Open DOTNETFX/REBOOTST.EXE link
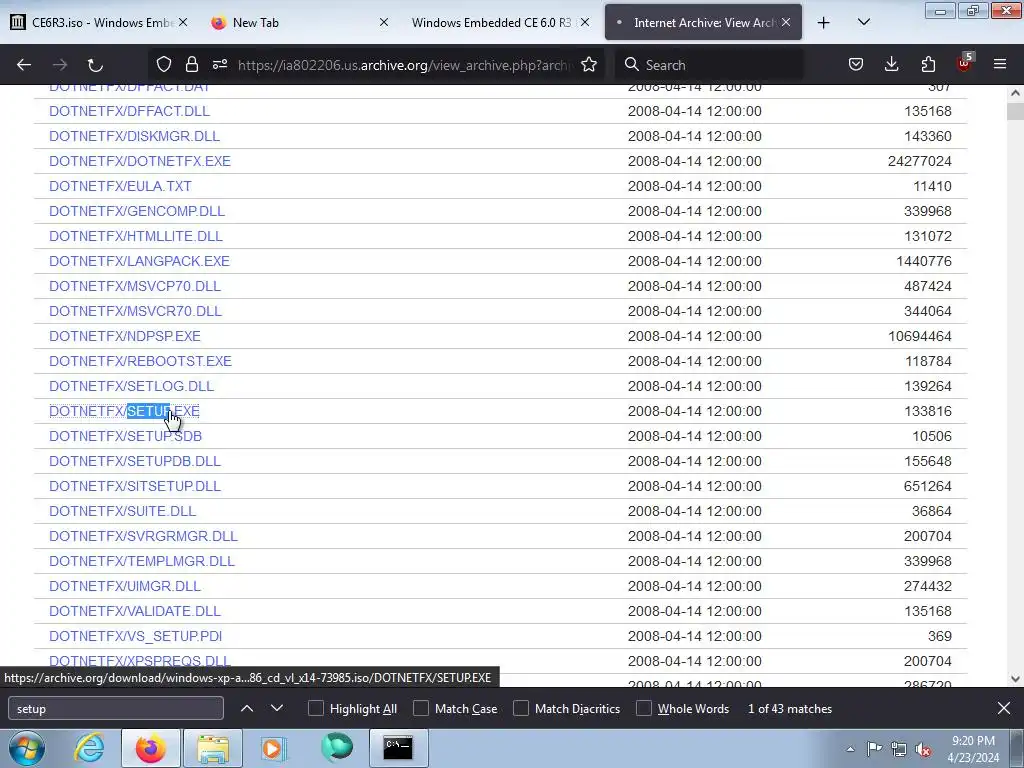 point(140,361)
